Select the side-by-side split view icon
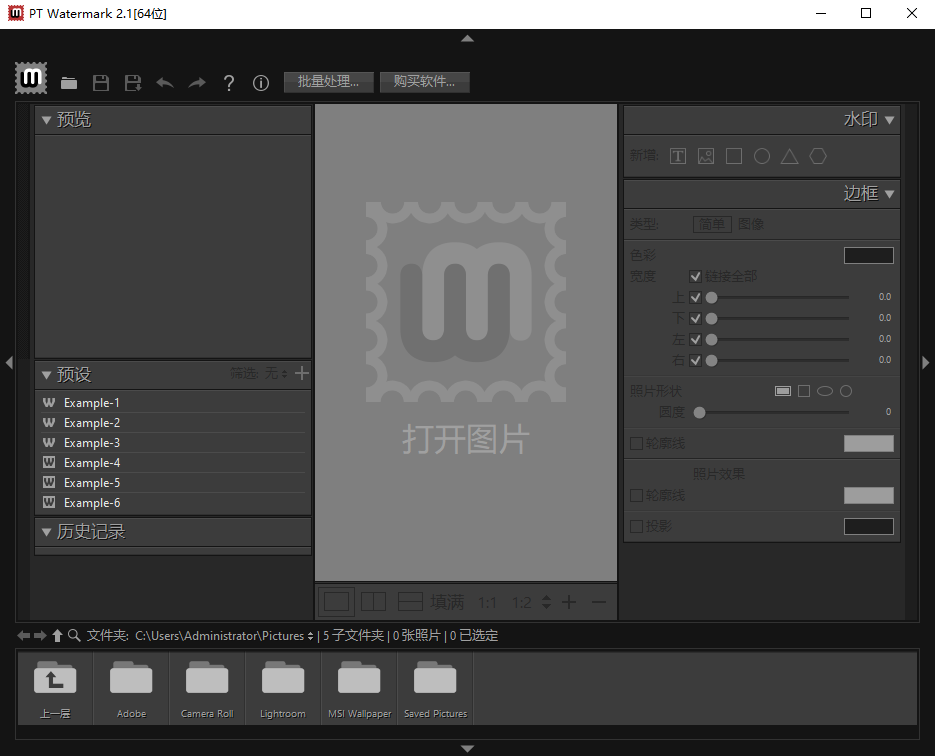The width and height of the screenshot is (935, 756). (x=373, y=601)
